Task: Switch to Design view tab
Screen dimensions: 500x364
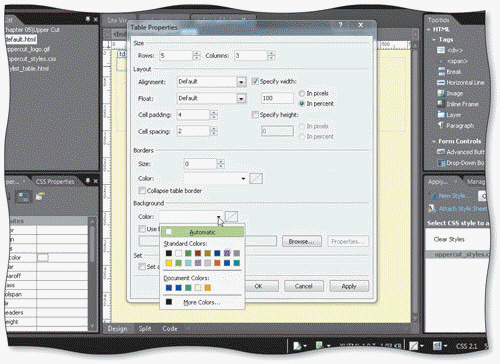Action: (x=117, y=329)
